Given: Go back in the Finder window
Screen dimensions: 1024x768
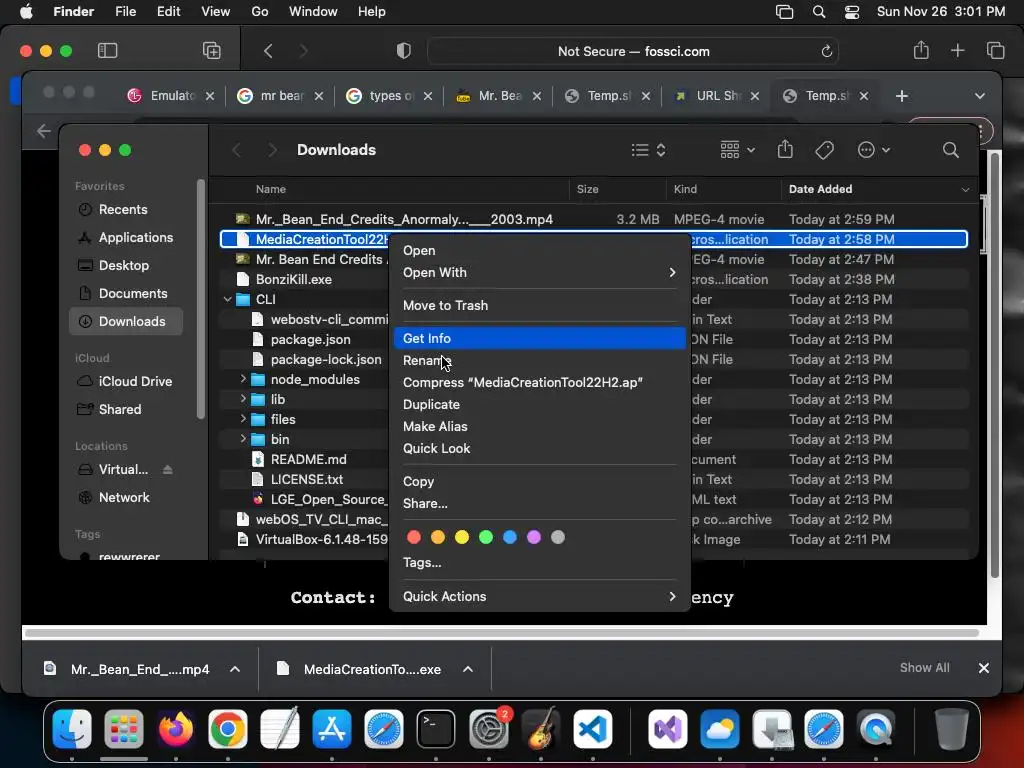Looking at the screenshot, I should (236, 150).
